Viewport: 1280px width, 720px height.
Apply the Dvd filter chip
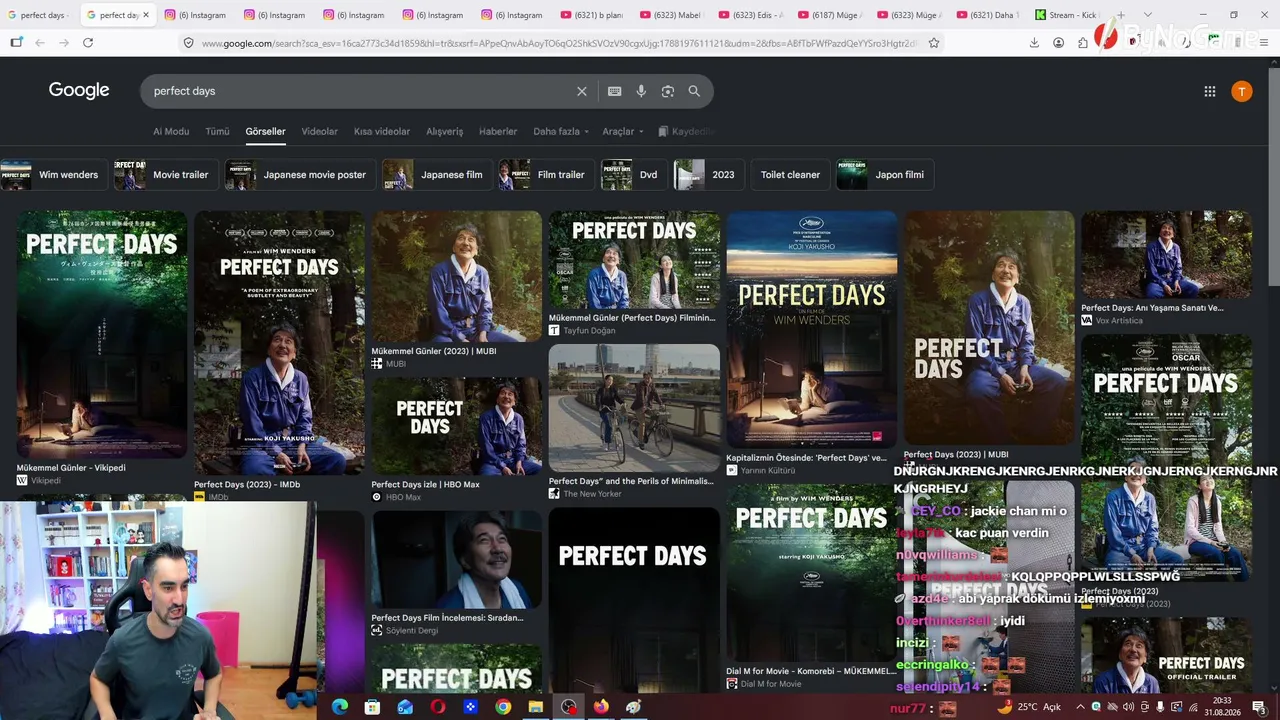click(x=633, y=175)
